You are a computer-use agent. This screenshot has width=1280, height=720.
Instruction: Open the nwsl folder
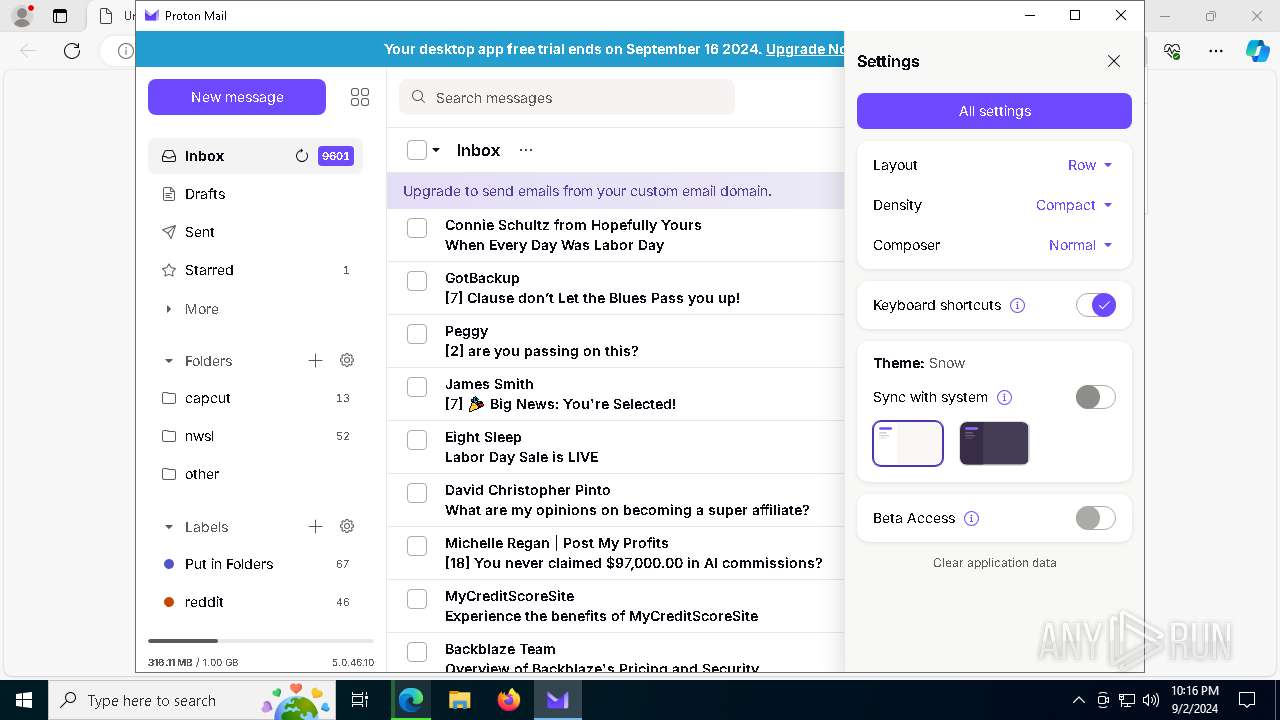pos(255,436)
